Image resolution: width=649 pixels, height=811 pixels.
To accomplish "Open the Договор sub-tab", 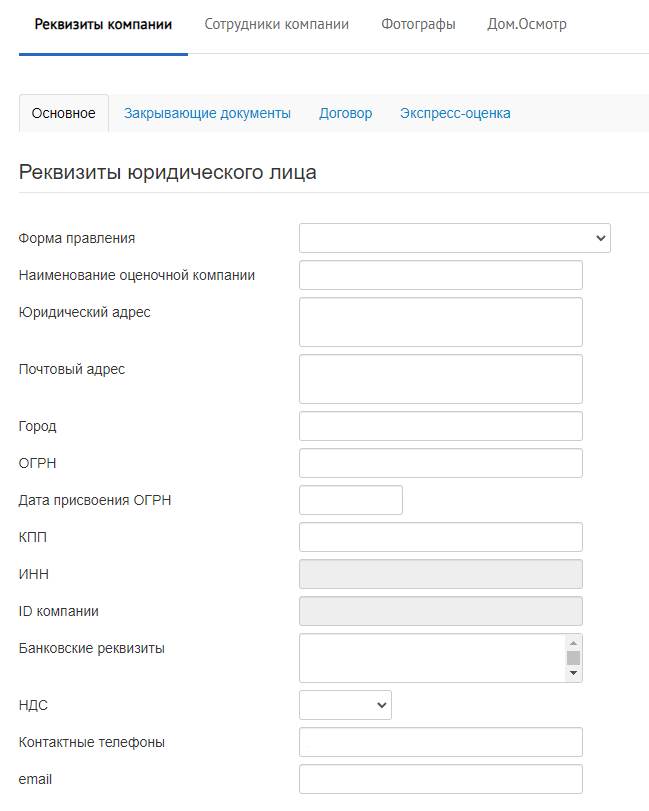I will point(345,113).
